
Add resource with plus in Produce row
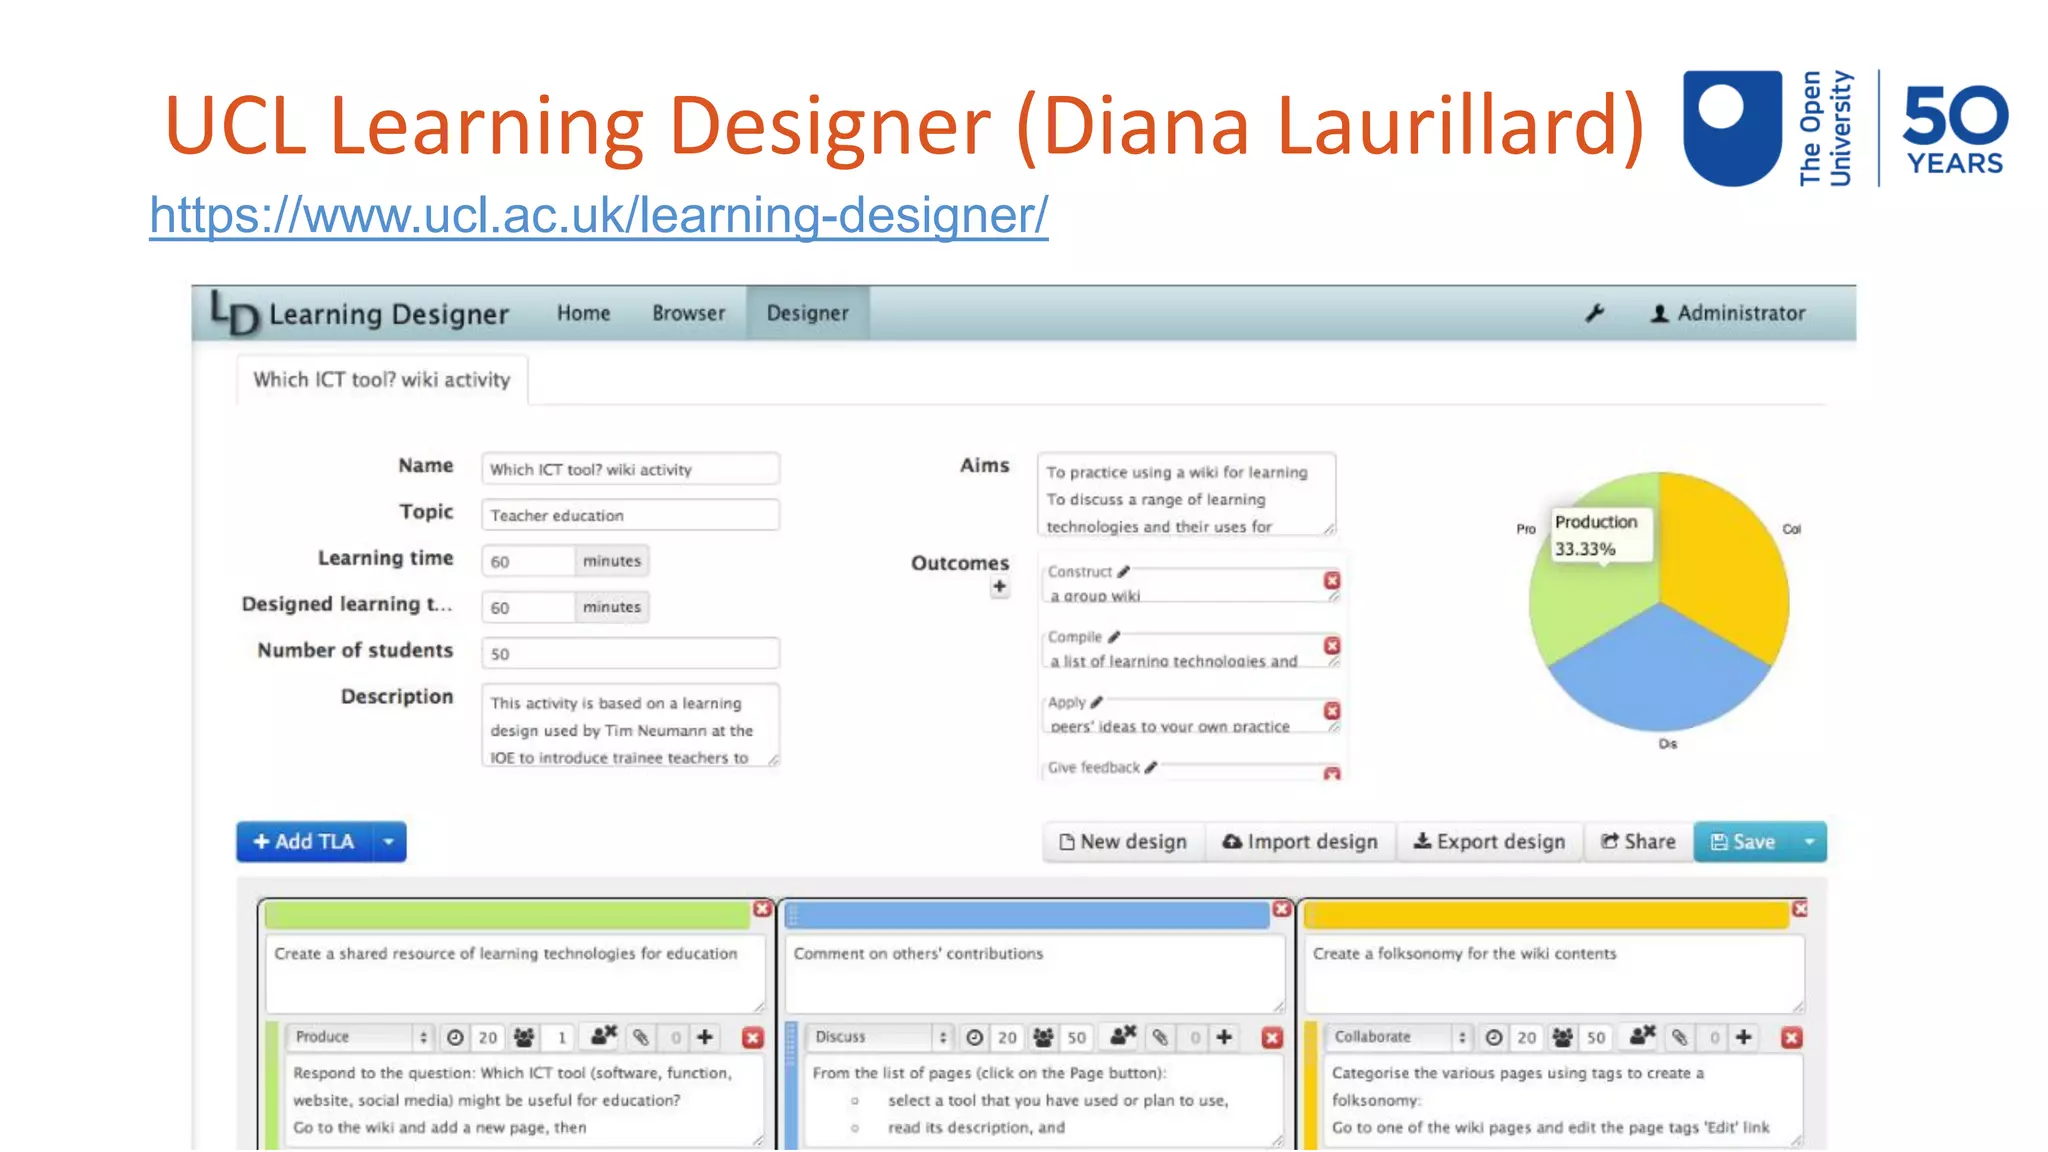705,1037
